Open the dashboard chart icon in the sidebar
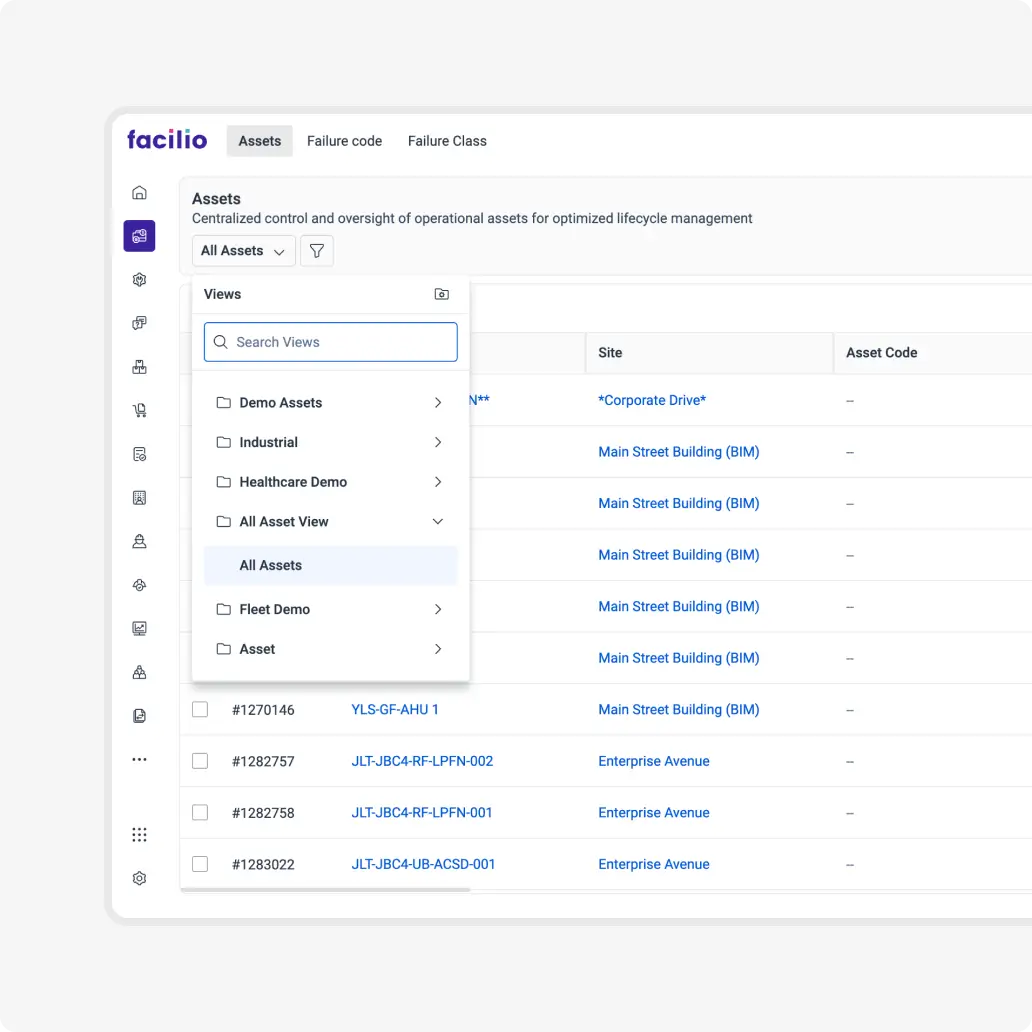The width and height of the screenshot is (1032, 1032). 139,628
